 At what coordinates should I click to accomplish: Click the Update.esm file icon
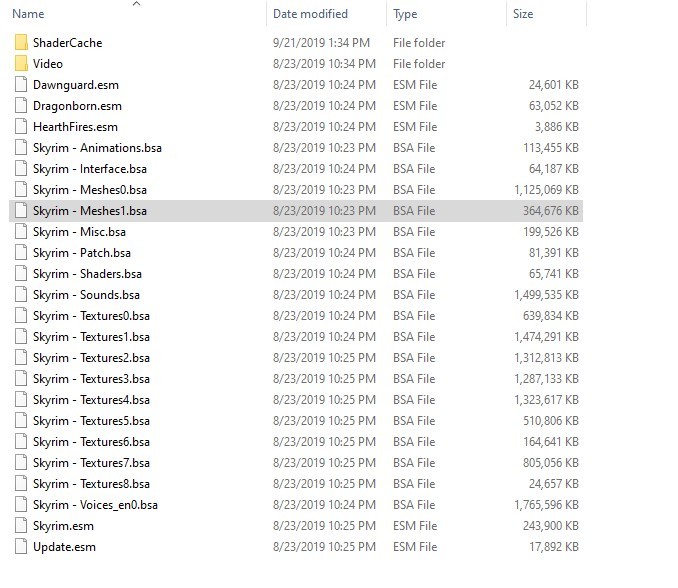(x=21, y=547)
